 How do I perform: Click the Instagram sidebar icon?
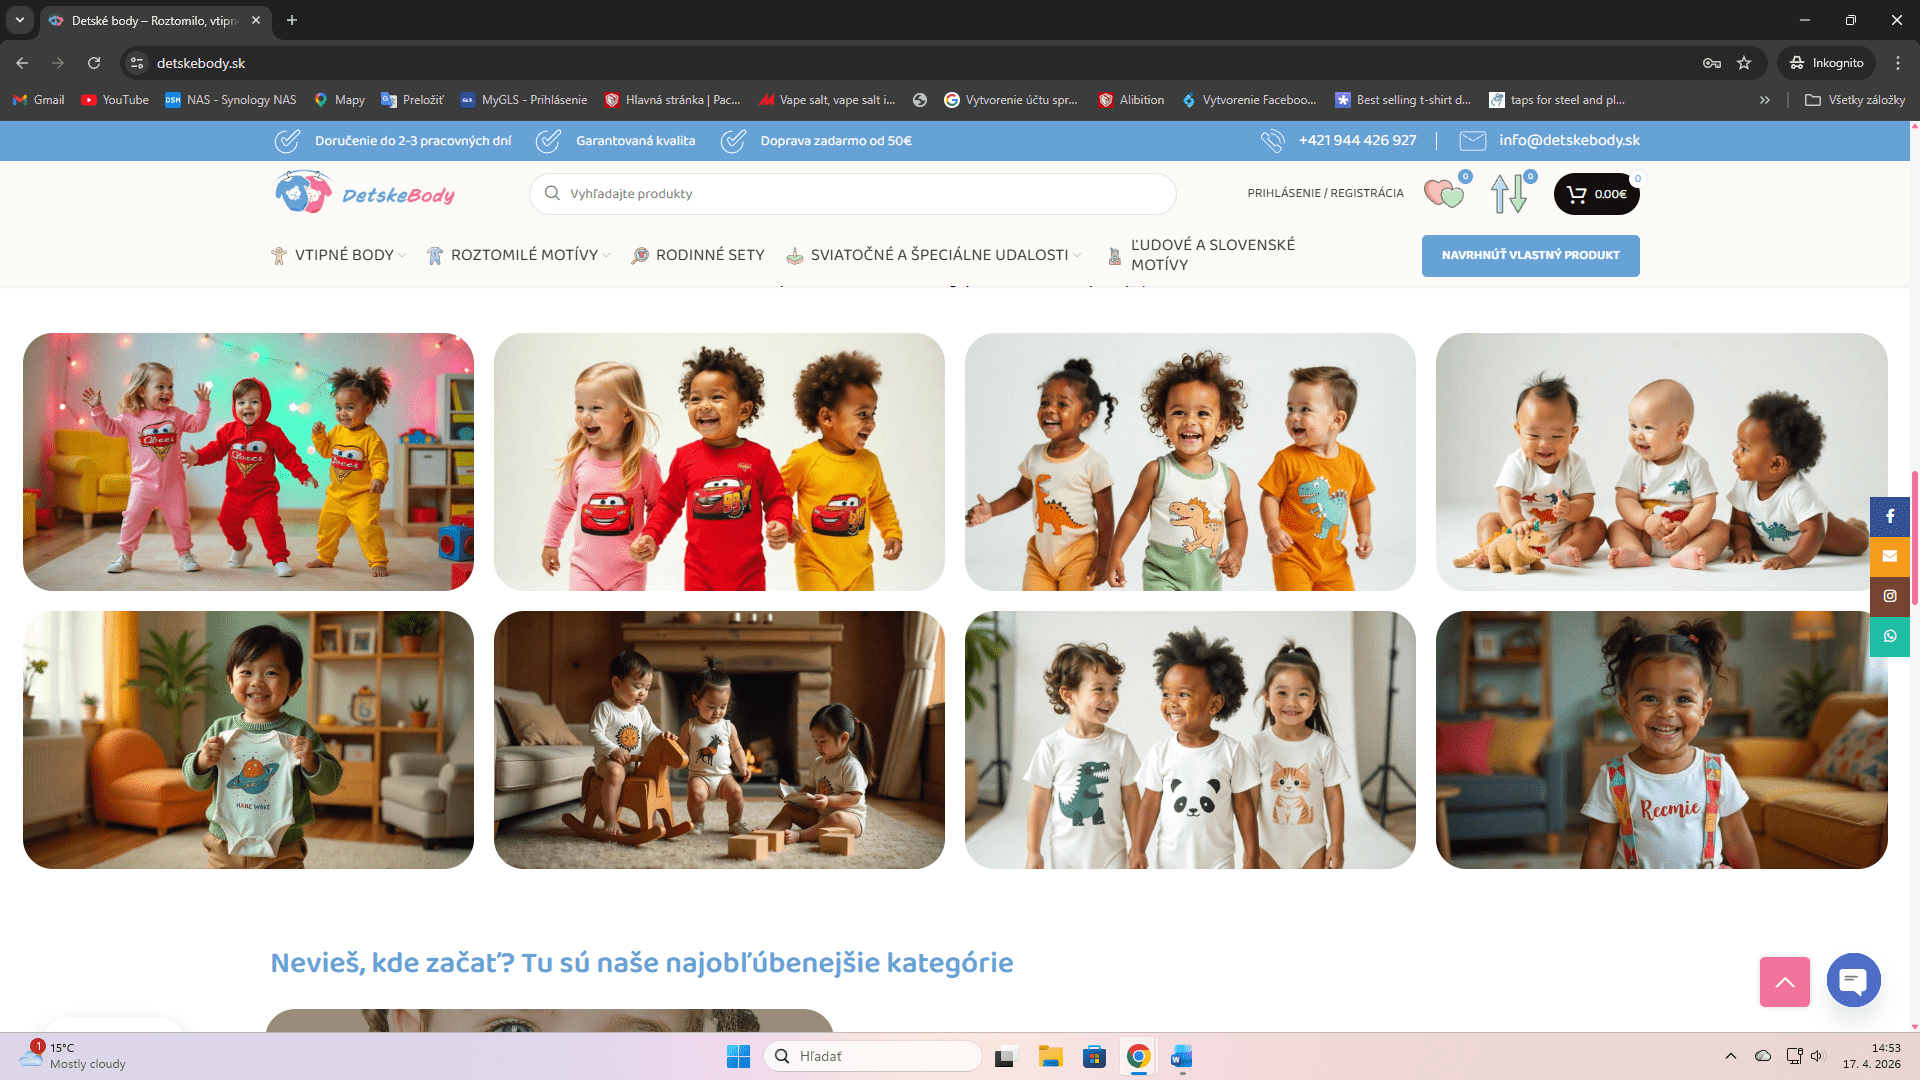coord(1889,596)
